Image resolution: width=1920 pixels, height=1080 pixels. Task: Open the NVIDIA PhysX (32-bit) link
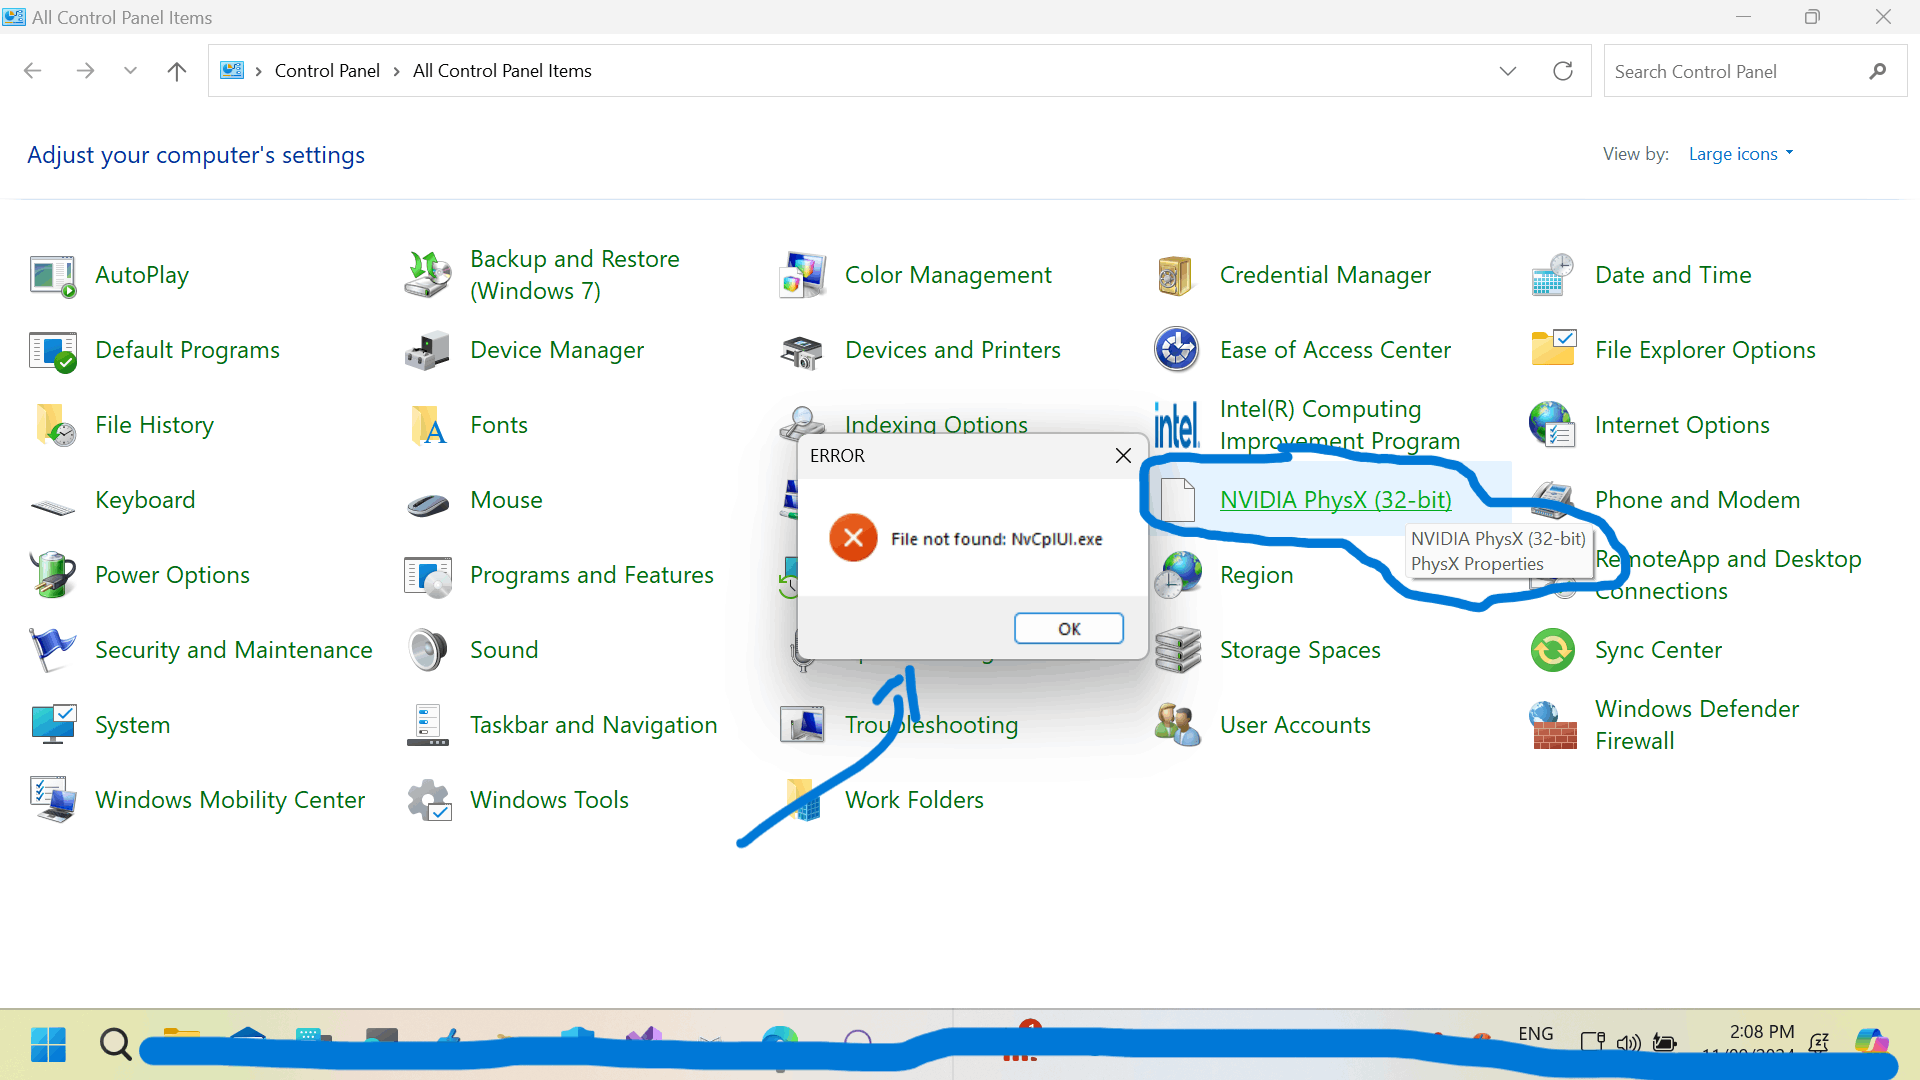[1335, 500]
